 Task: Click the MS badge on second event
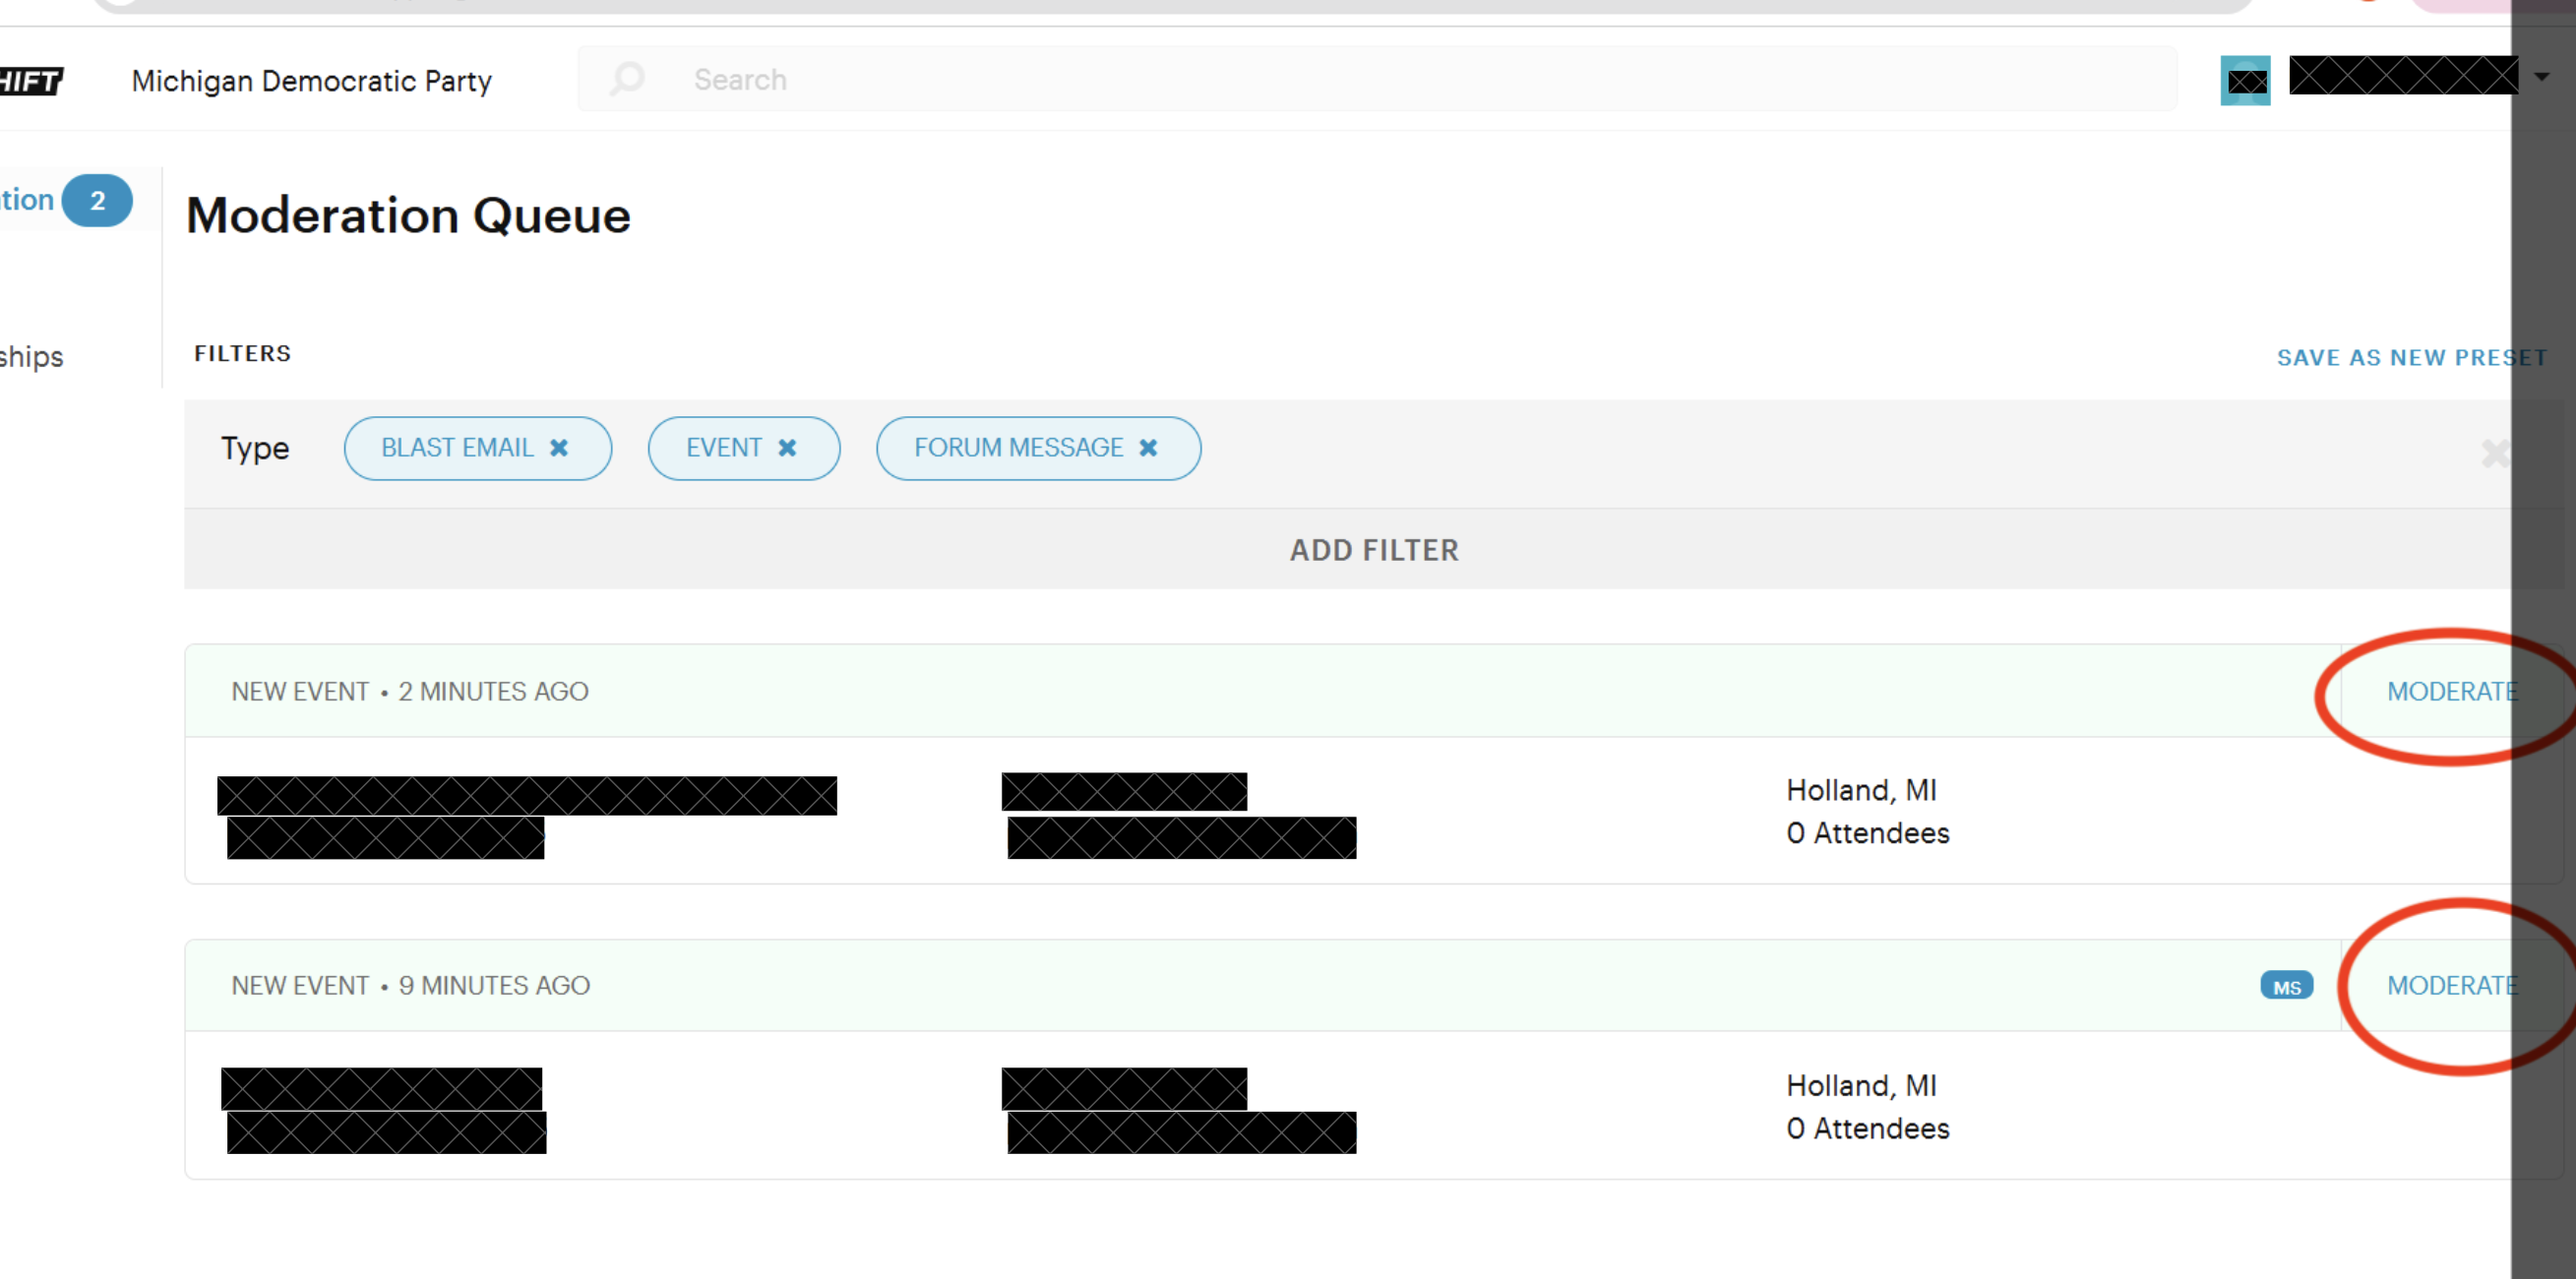pyautogui.click(x=2286, y=986)
